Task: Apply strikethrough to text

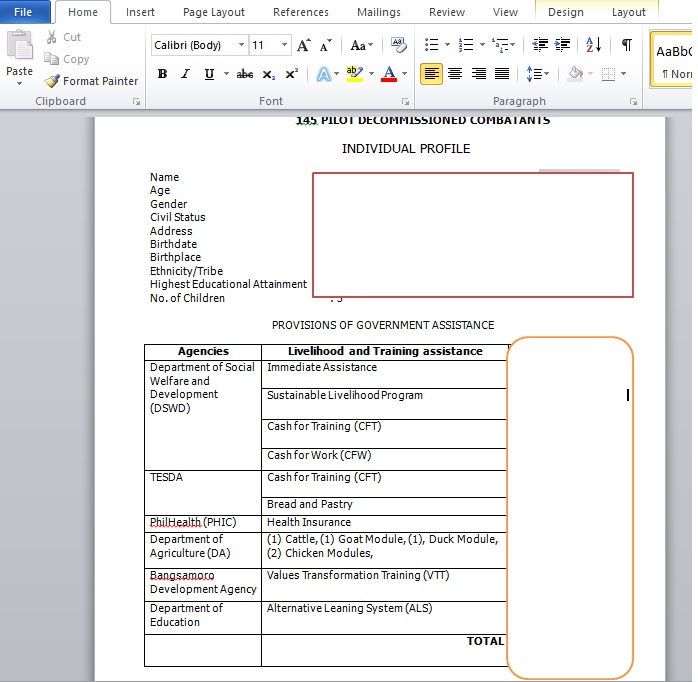Action: pos(244,74)
